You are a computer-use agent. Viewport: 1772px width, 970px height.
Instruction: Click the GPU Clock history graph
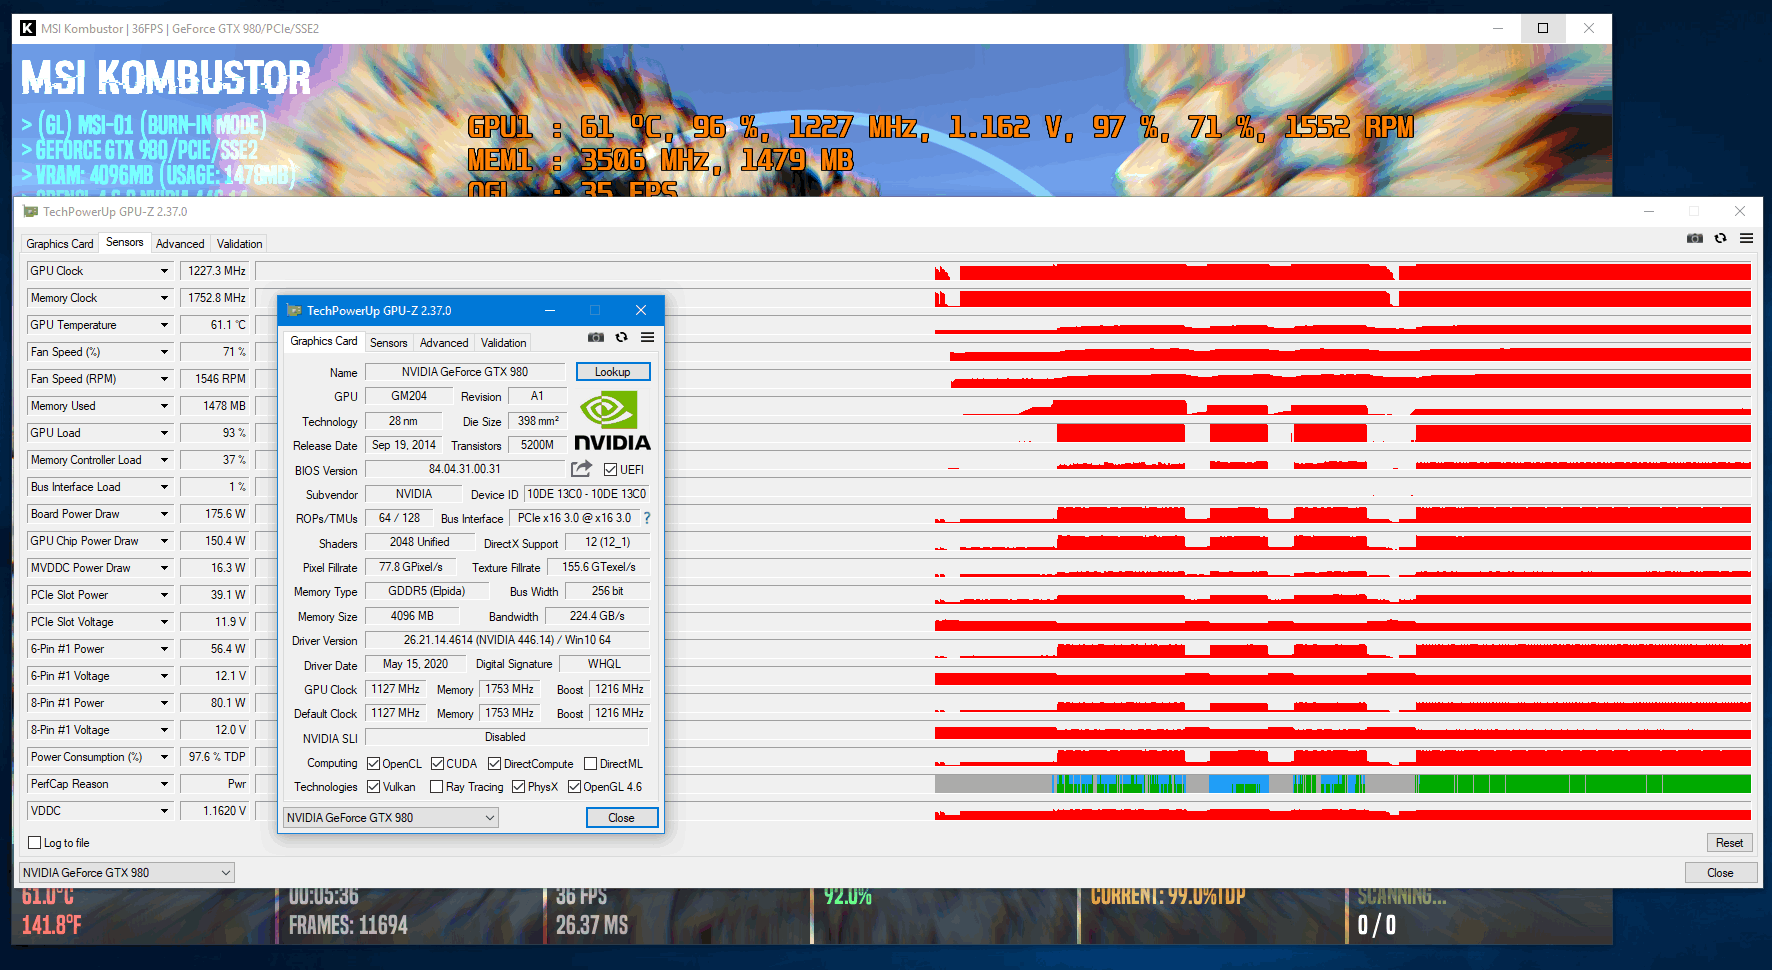pos(1003,271)
